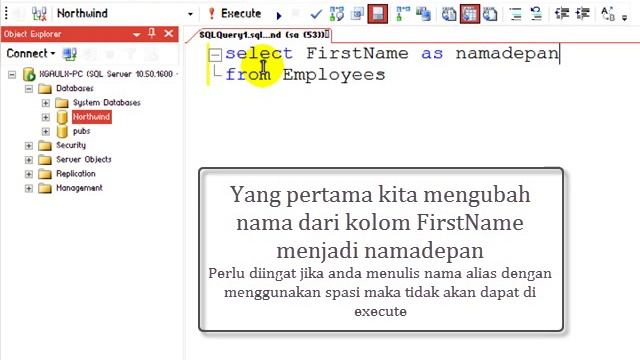The height and width of the screenshot is (360, 640).
Task: Select the Databases tree item
Action: click(75, 88)
